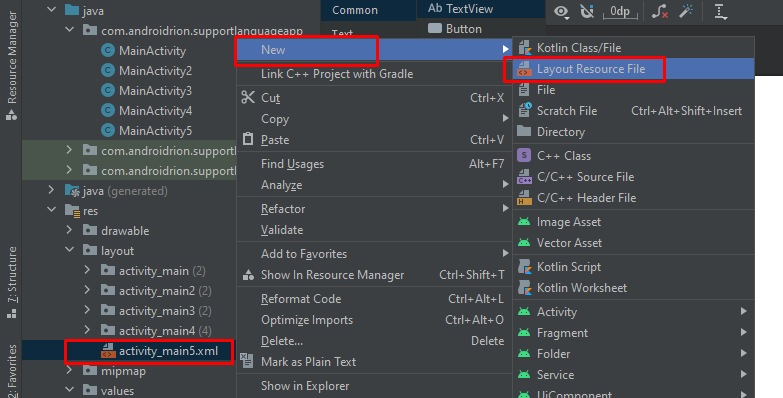Image resolution: width=783 pixels, height=398 pixels.
Task: Choose Validate in the context menu
Action: [x=374, y=230]
